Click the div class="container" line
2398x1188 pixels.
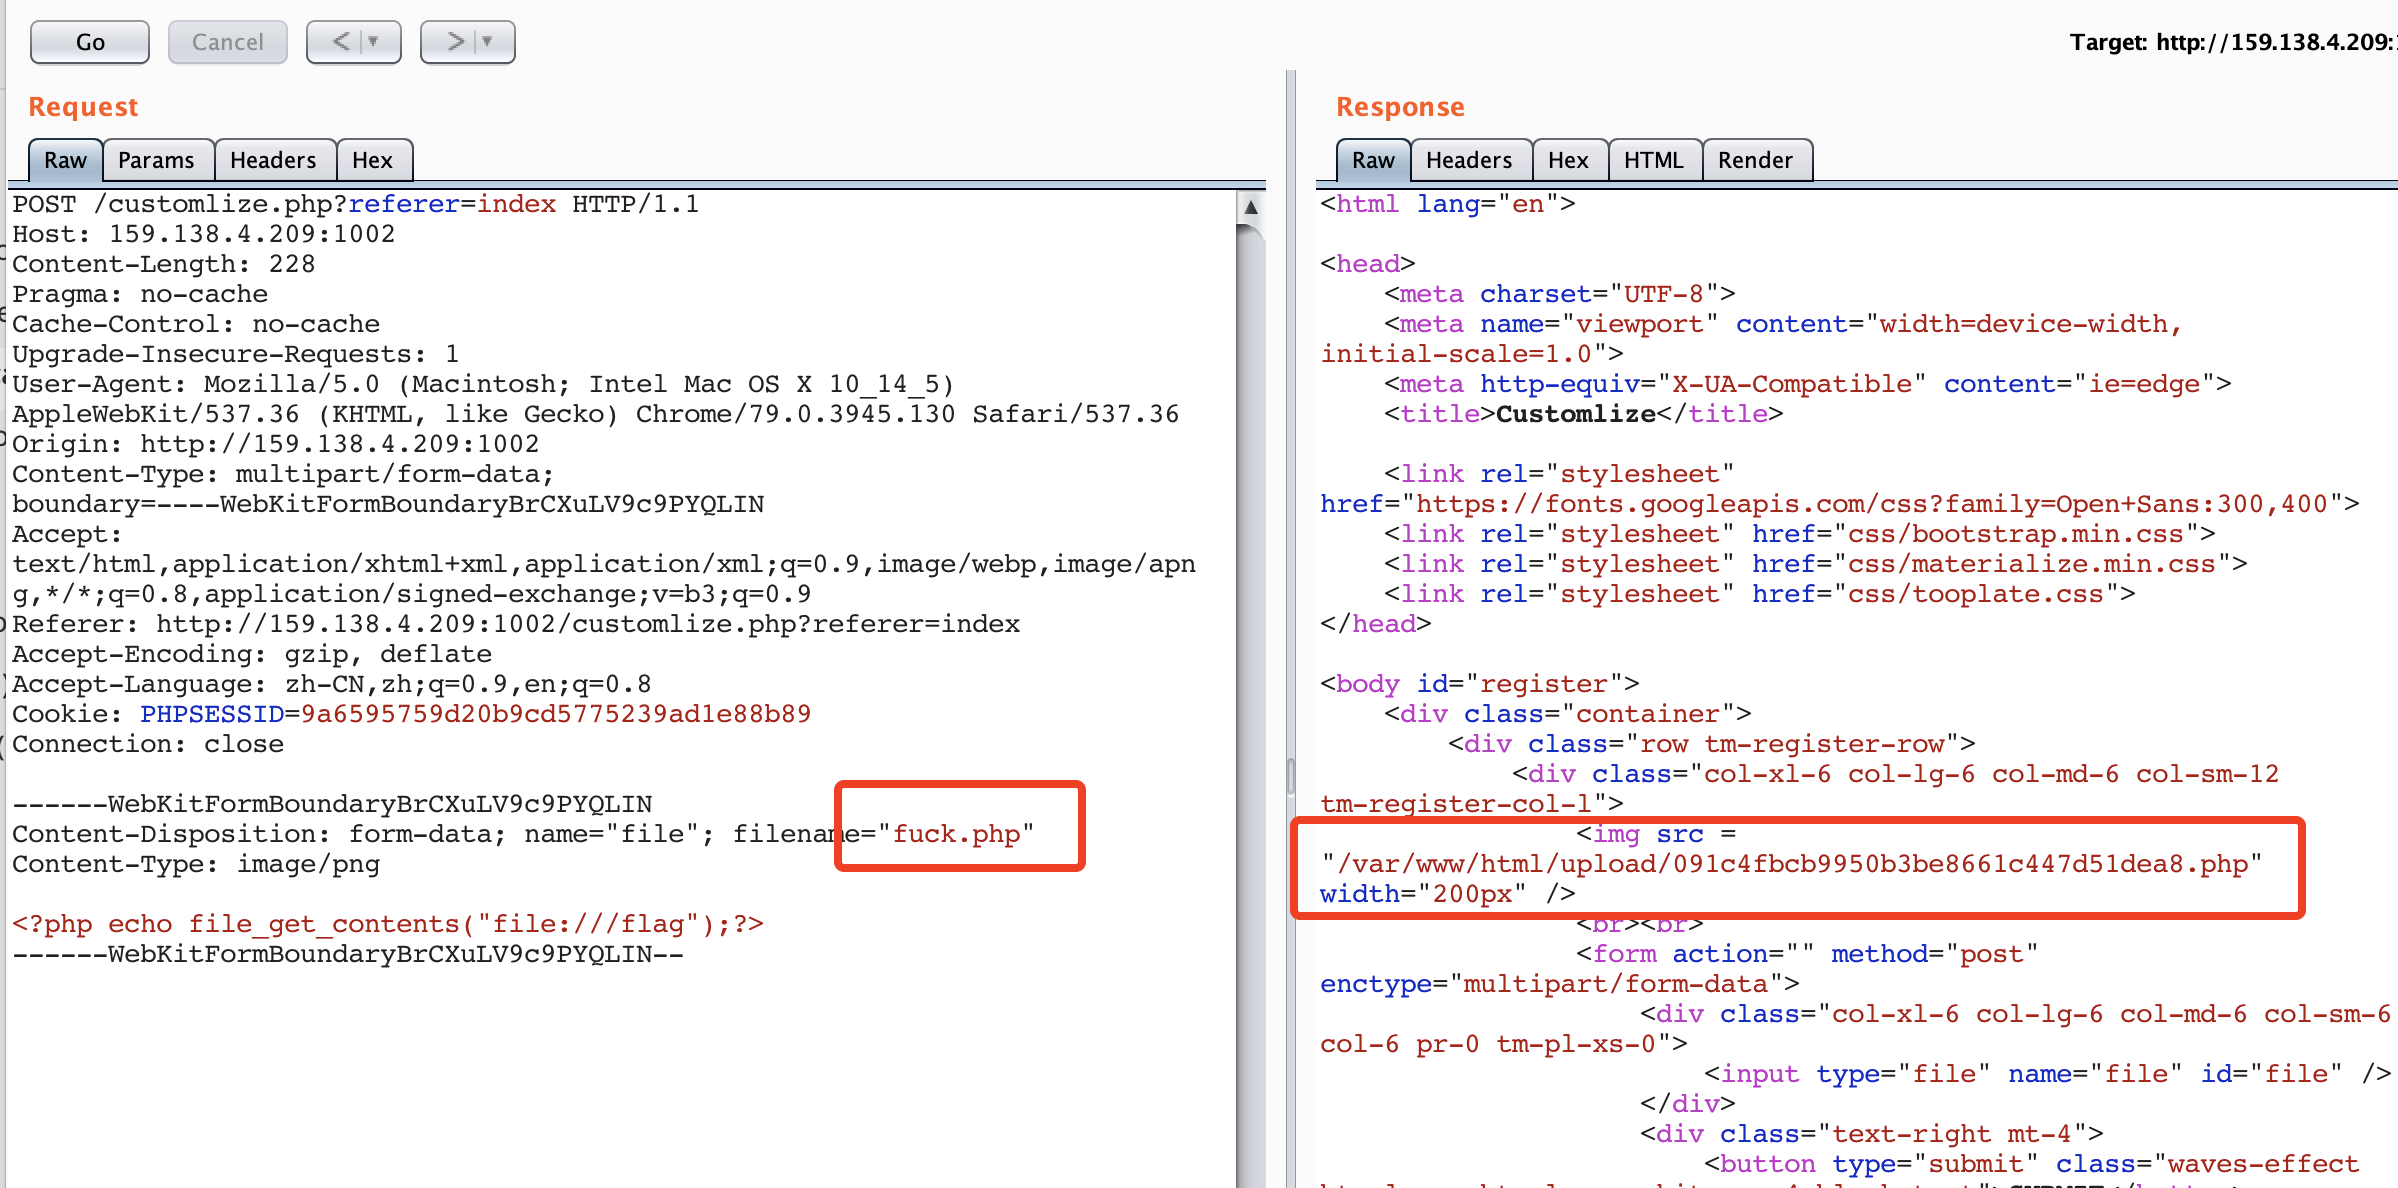(x=1567, y=714)
